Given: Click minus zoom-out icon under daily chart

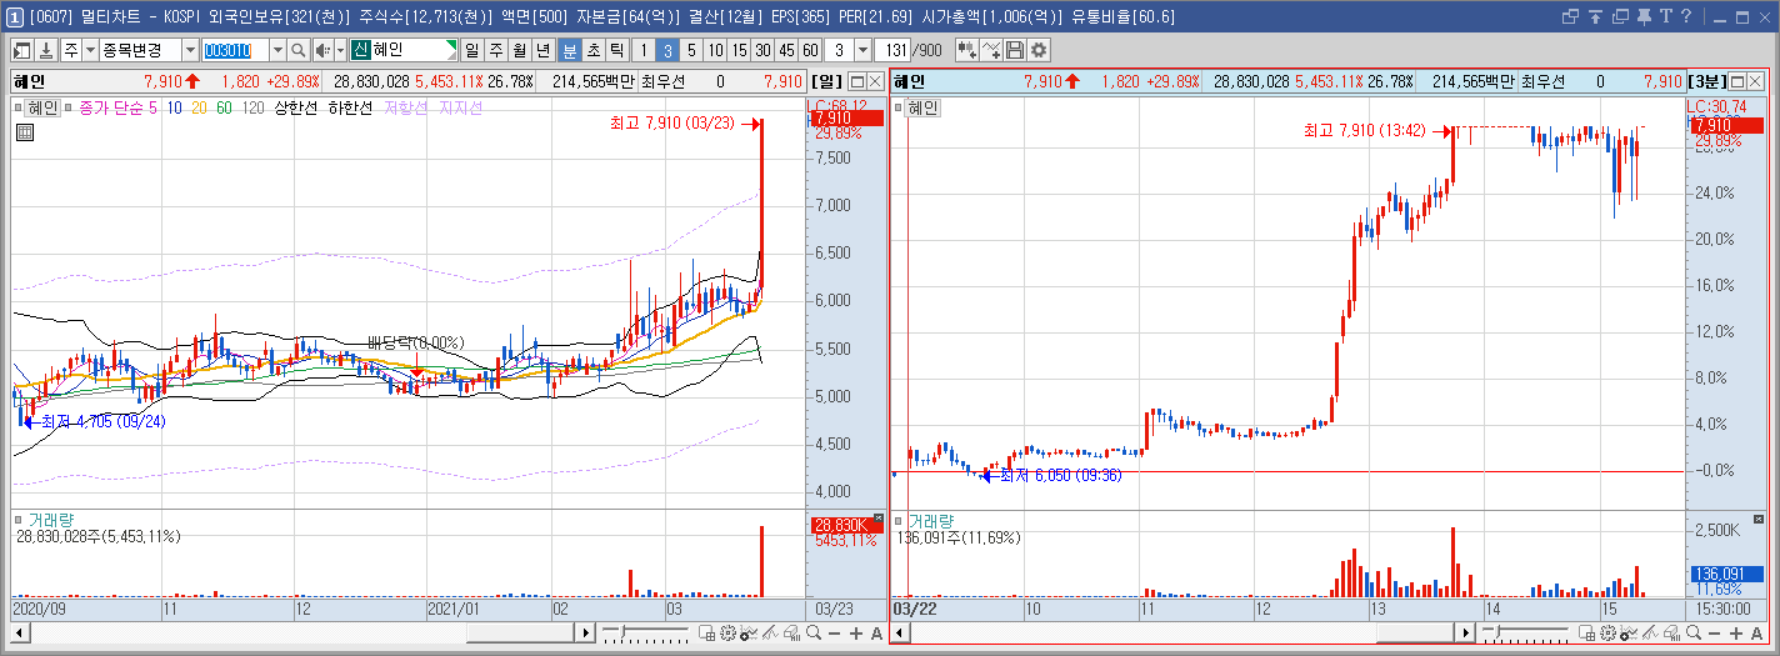Looking at the screenshot, I should point(835,633).
